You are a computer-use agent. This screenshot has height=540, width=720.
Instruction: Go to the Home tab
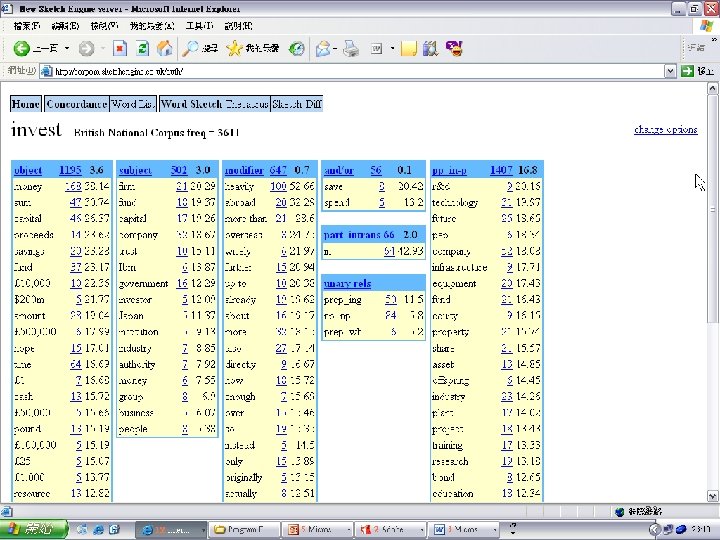tap(26, 104)
